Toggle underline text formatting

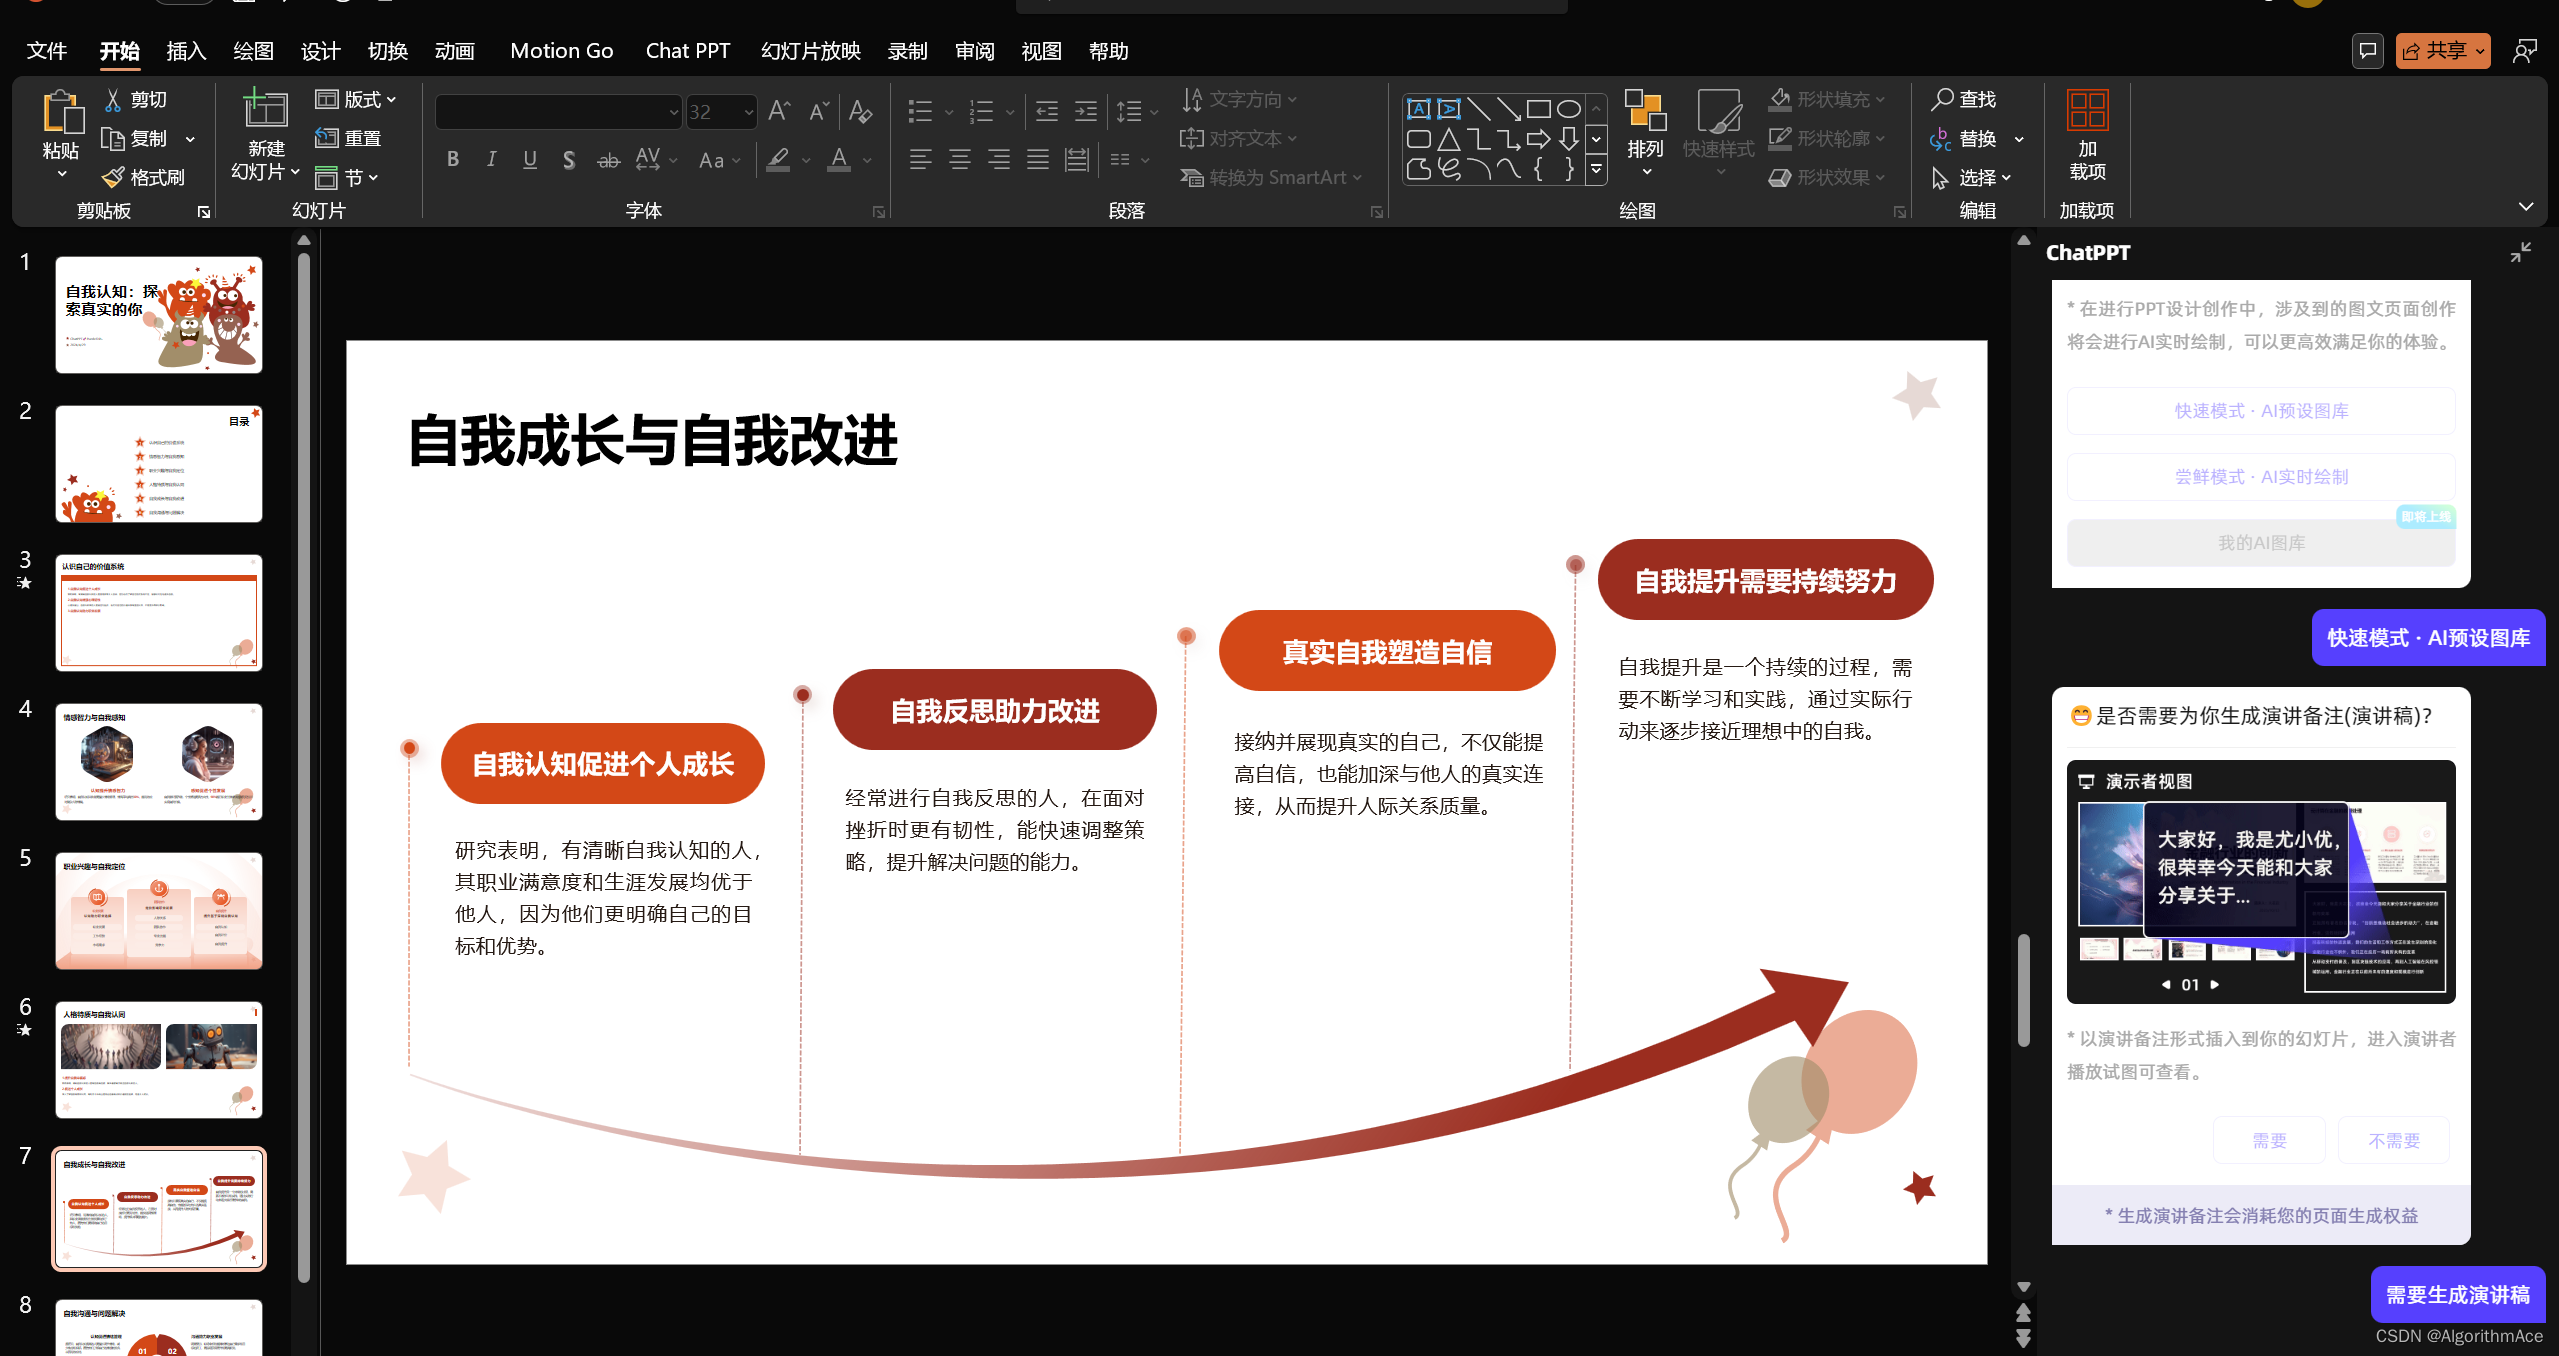click(x=530, y=159)
